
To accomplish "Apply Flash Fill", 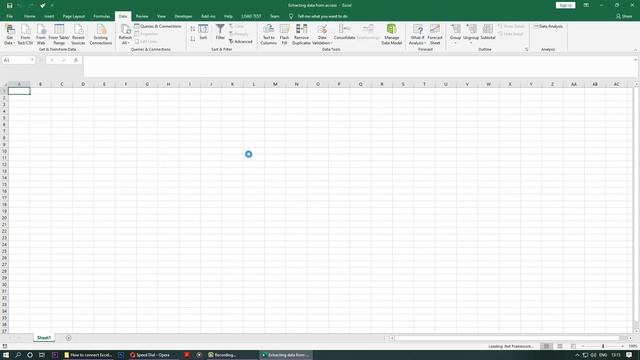I will pyautogui.click(x=284, y=34).
